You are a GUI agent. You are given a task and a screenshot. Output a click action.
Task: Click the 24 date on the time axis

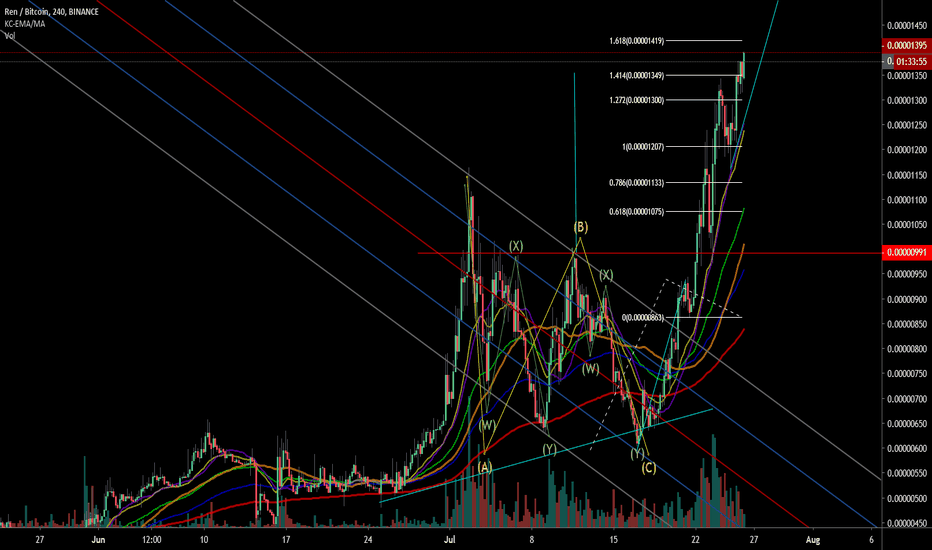pos(368,540)
